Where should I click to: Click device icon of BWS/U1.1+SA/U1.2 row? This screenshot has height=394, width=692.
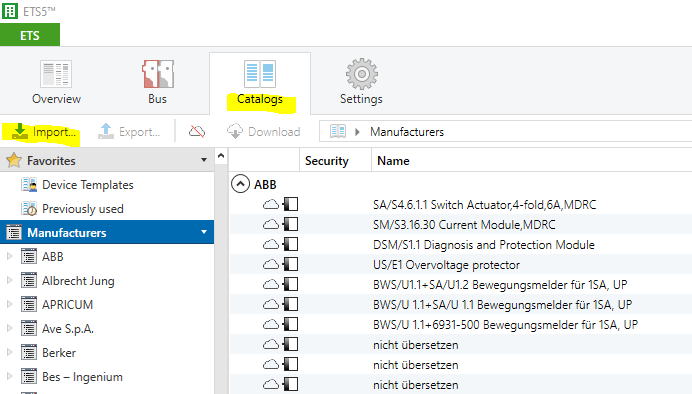(290, 284)
